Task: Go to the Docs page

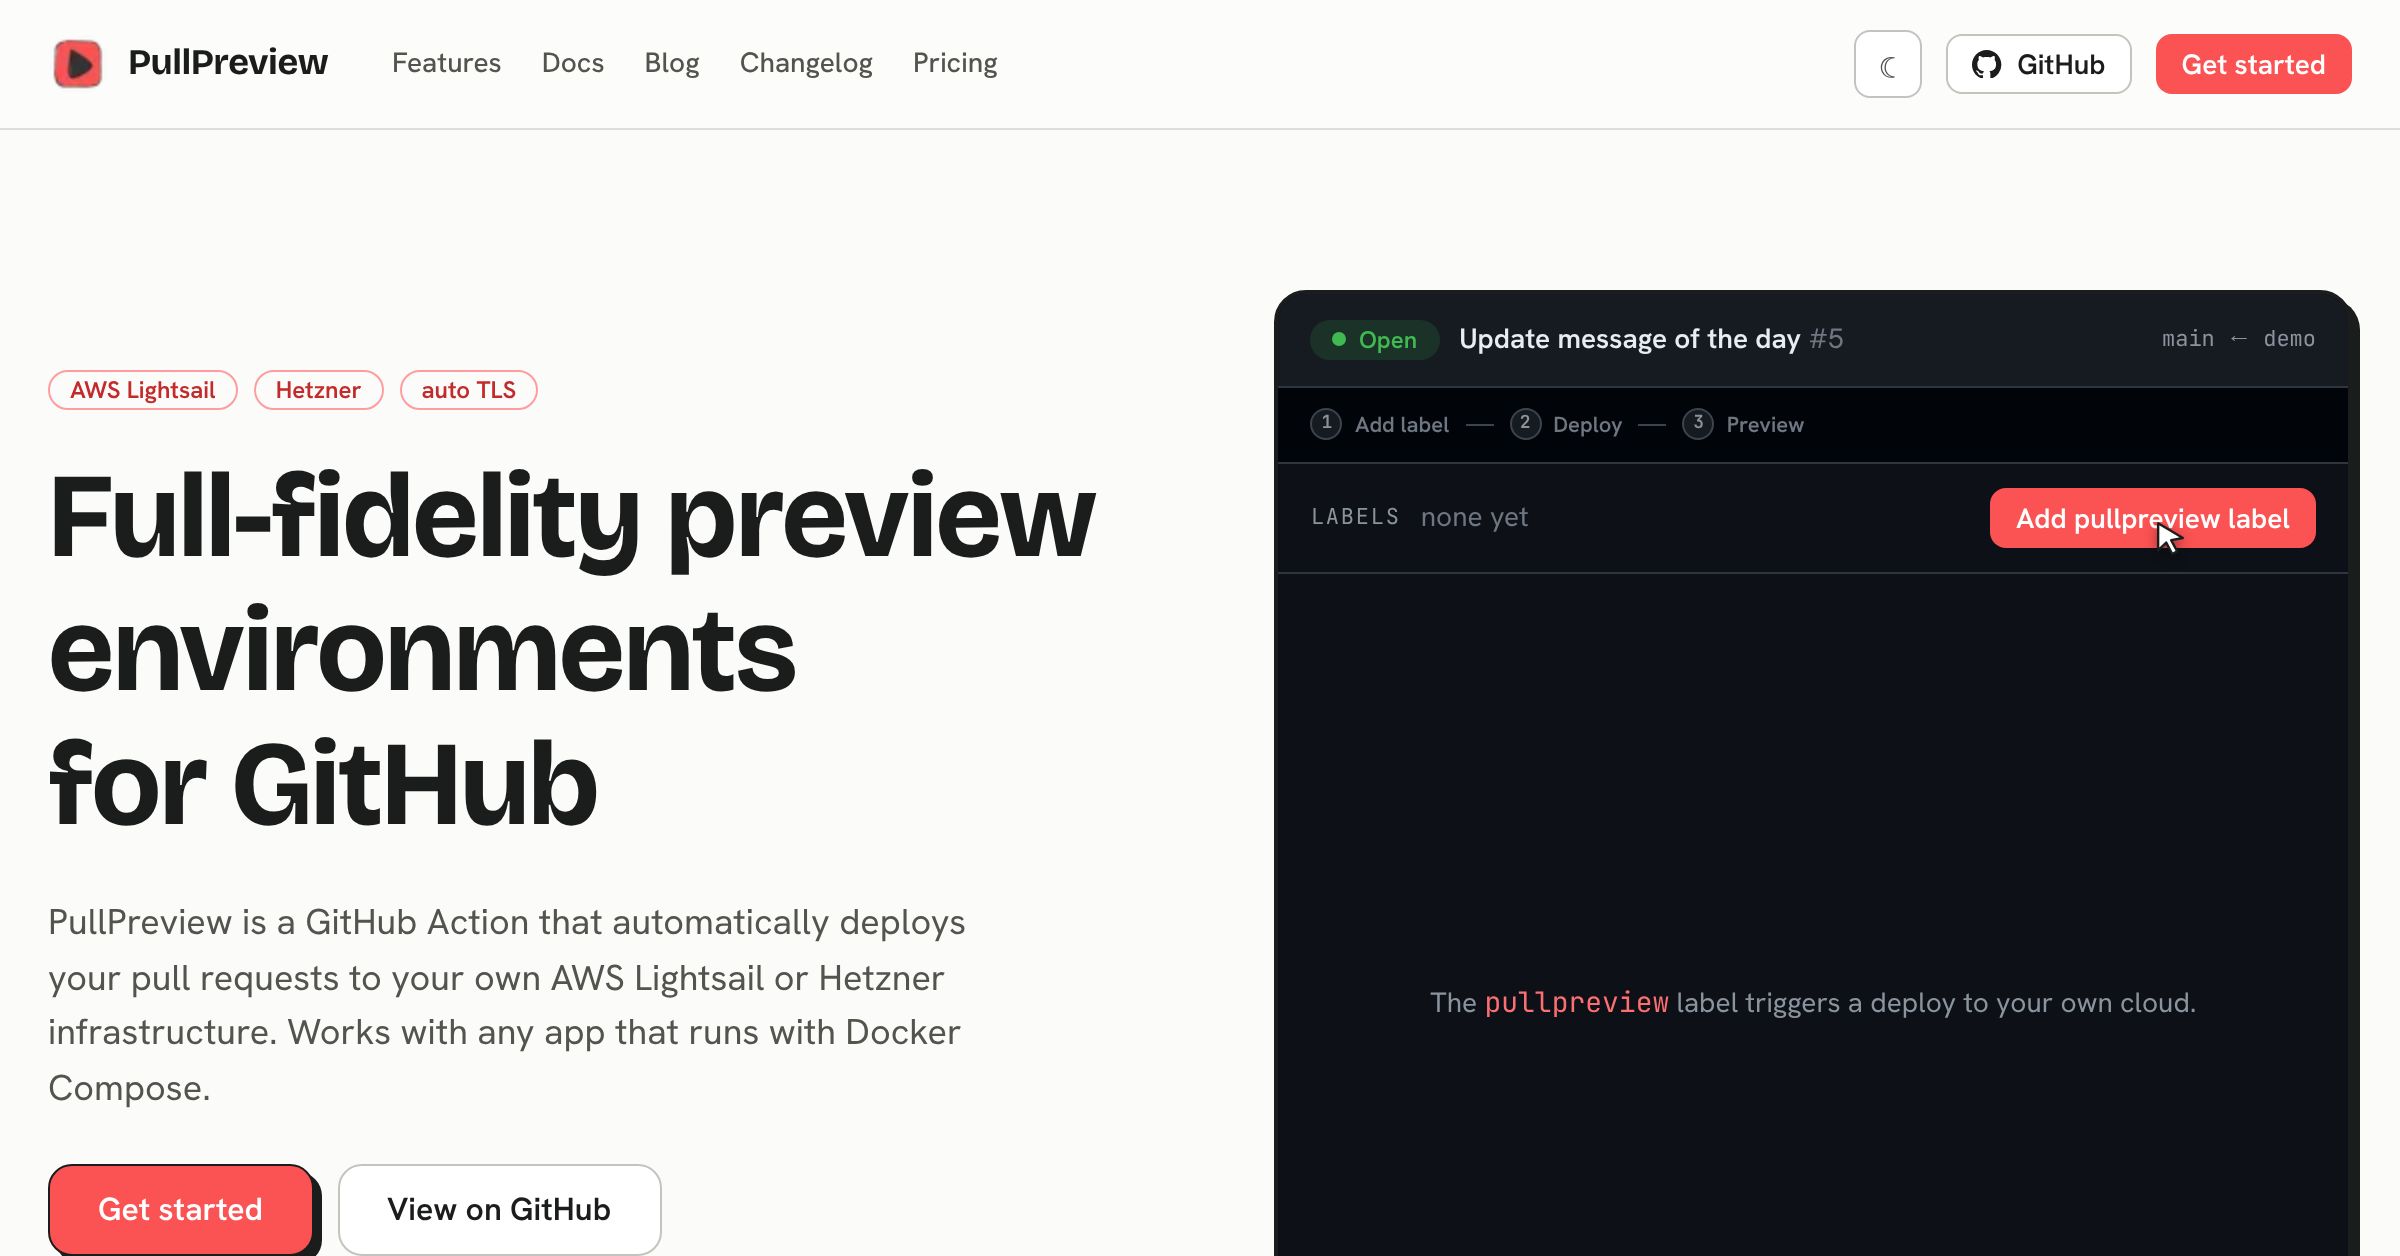Action: [573, 63]
